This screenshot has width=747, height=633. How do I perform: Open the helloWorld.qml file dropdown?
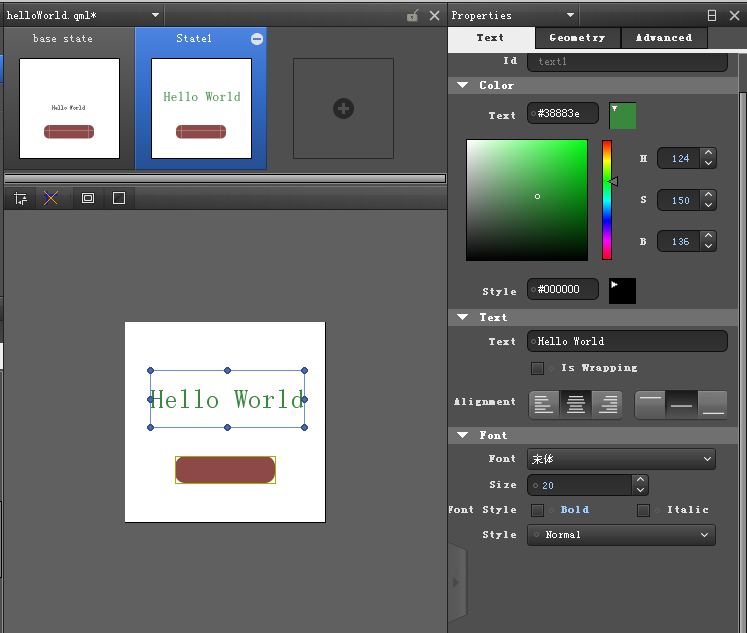pos(155,15)
